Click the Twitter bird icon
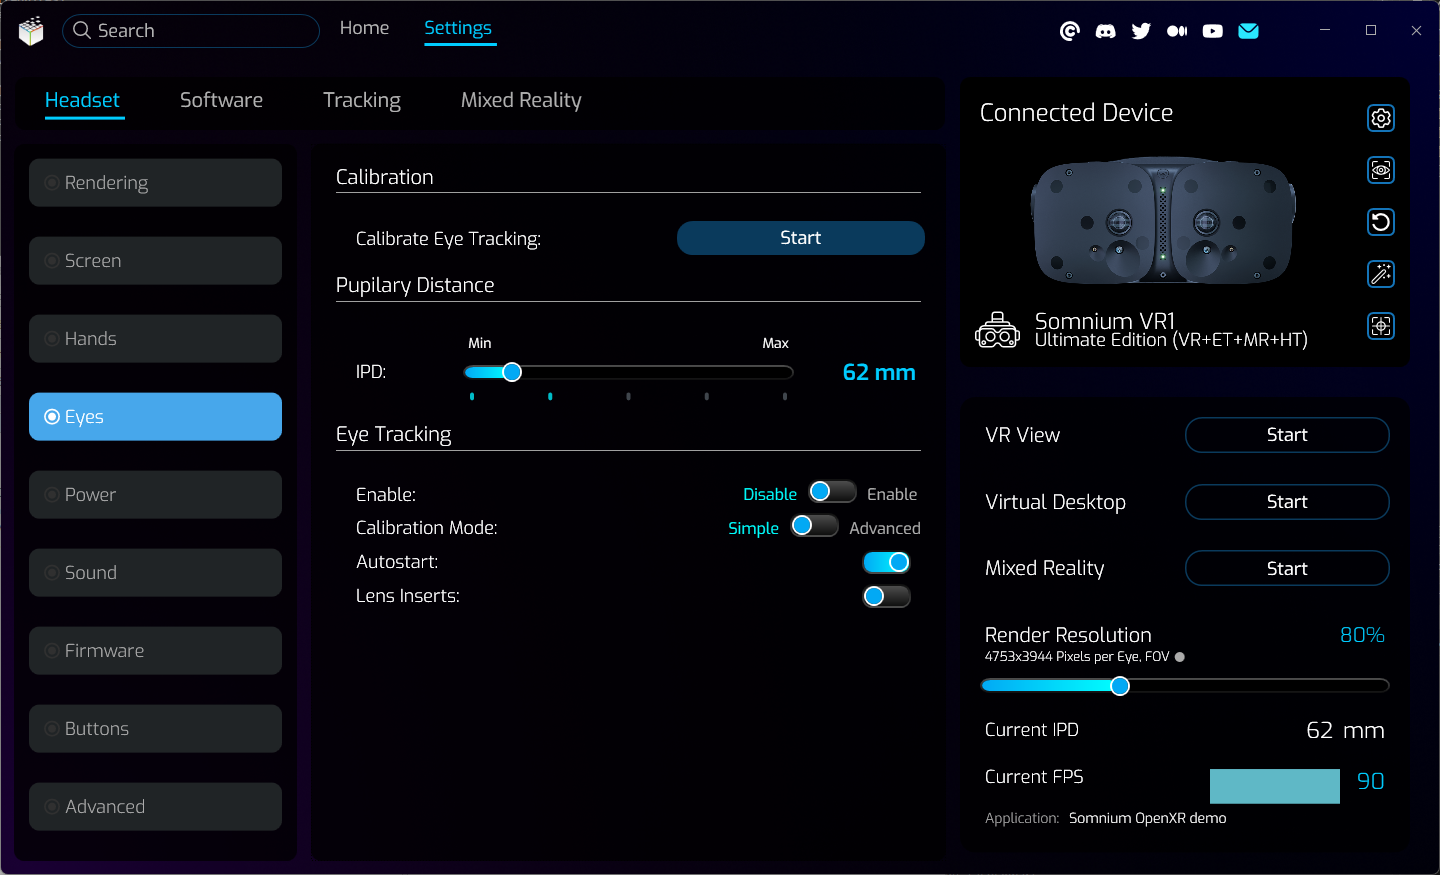This screenshot has width=1440, height=875. [1141, 31]
